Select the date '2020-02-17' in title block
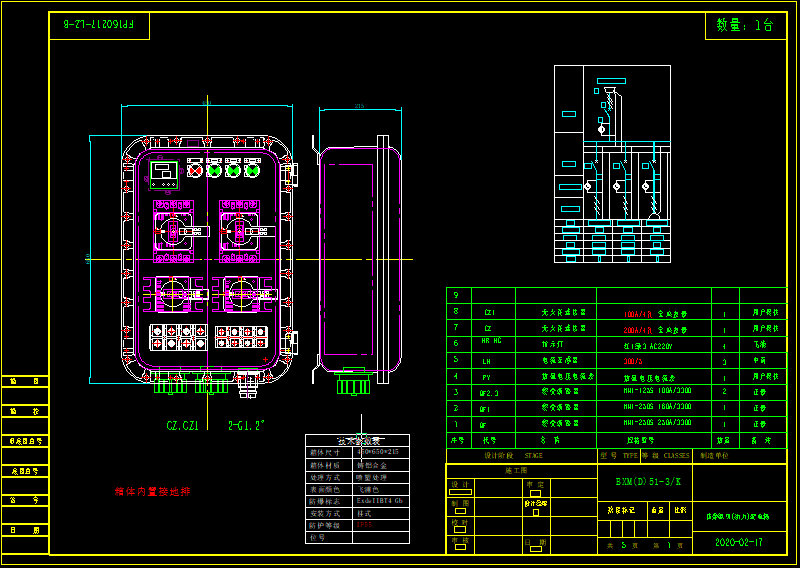This screenshot has height=568, width=800. [738, 542]
